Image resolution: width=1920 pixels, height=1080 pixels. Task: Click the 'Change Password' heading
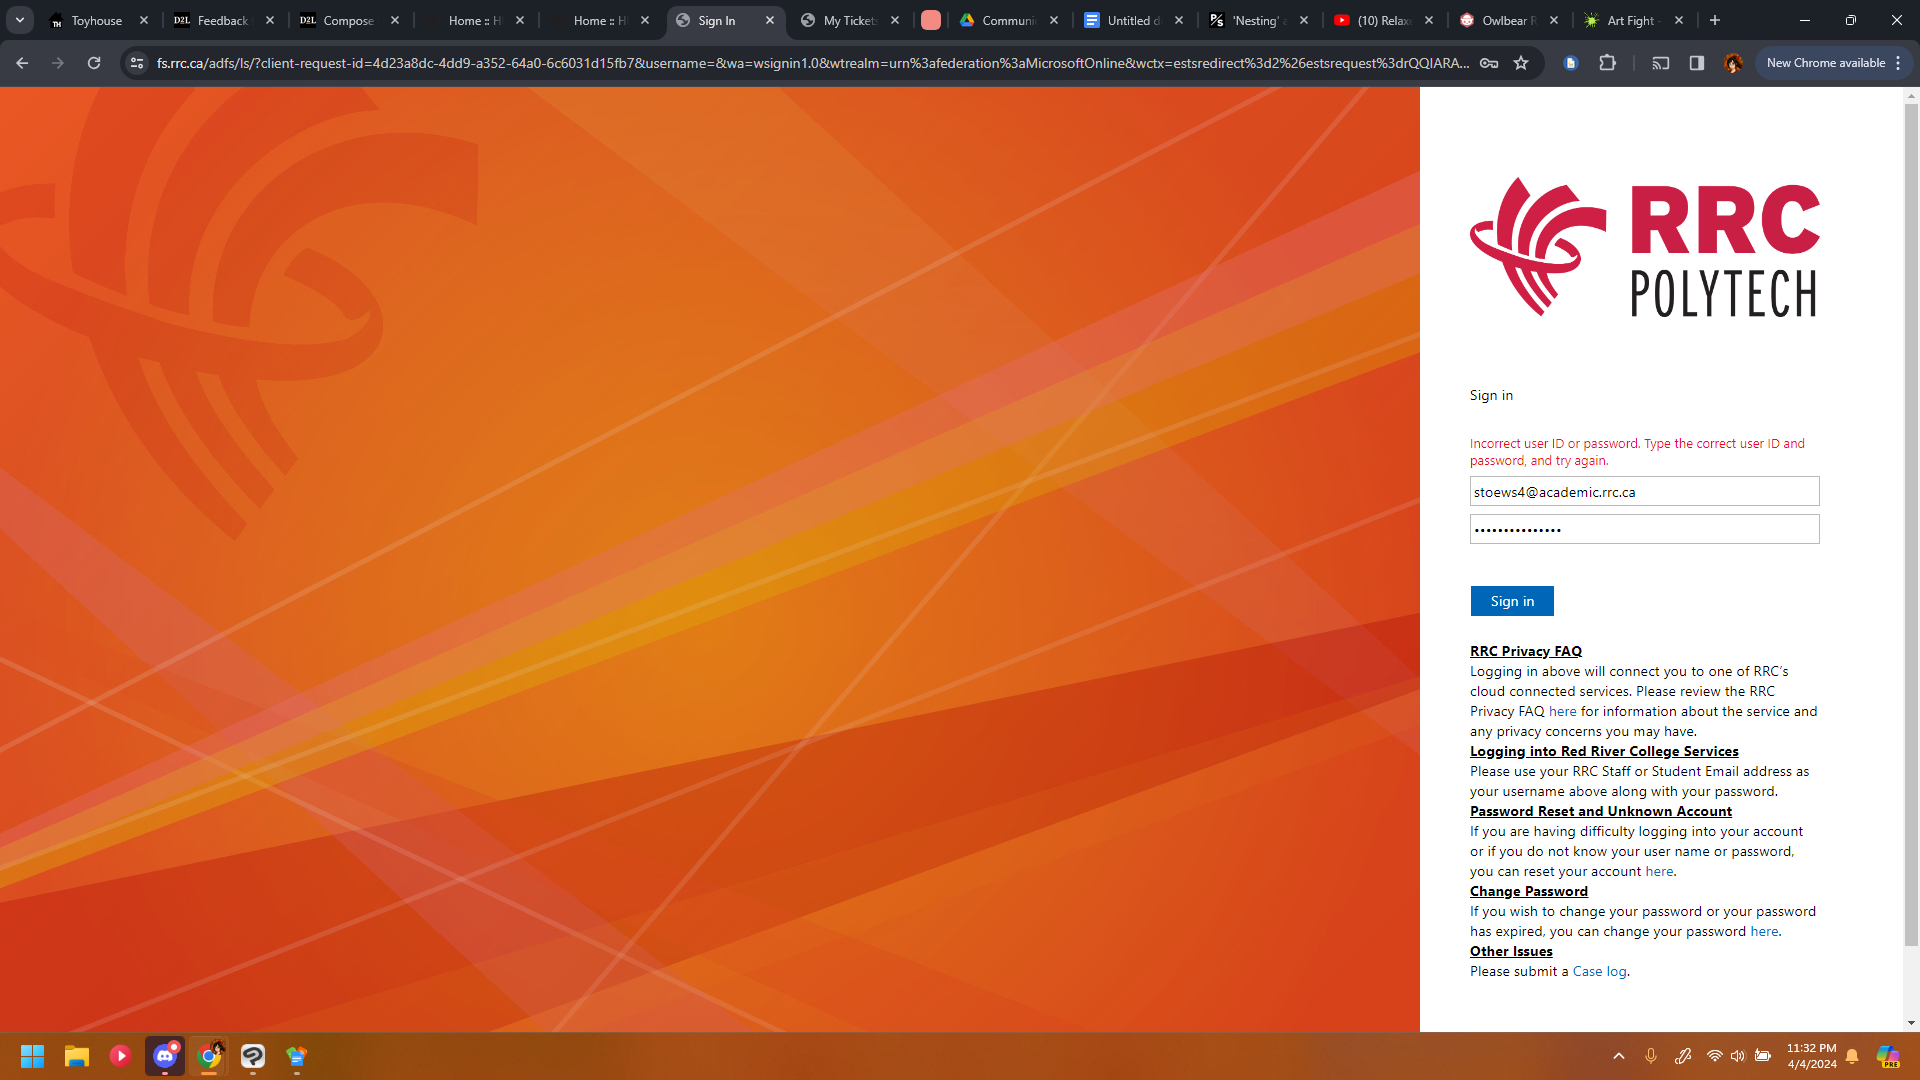coord(1529,891)
